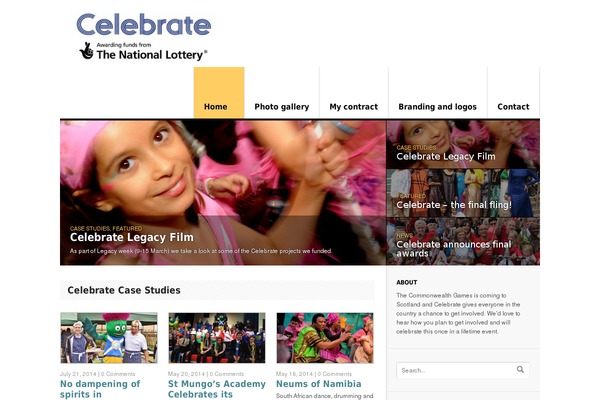The width and height of the screenshot is (600, 400).
Task: Select 'Celebrate announces final awards' slide
Action: (x=463, y=241)
